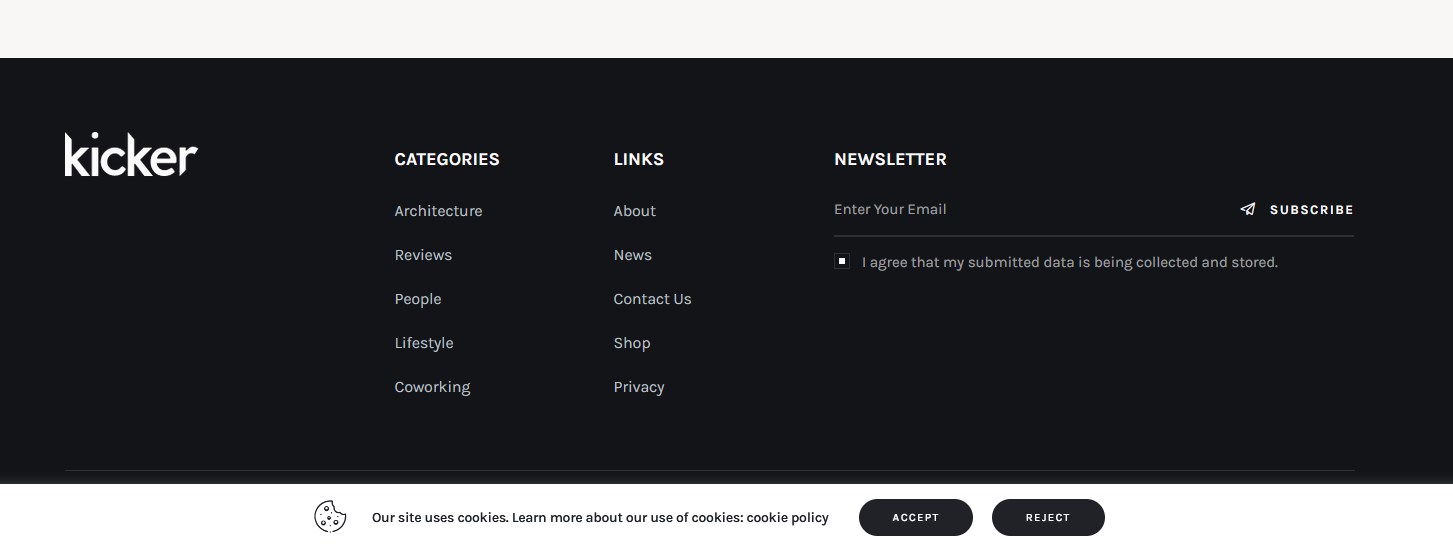The height and width of the screenshot is (550, 1453).
Task: Click the cookie icon in banner
Action: 330,517
